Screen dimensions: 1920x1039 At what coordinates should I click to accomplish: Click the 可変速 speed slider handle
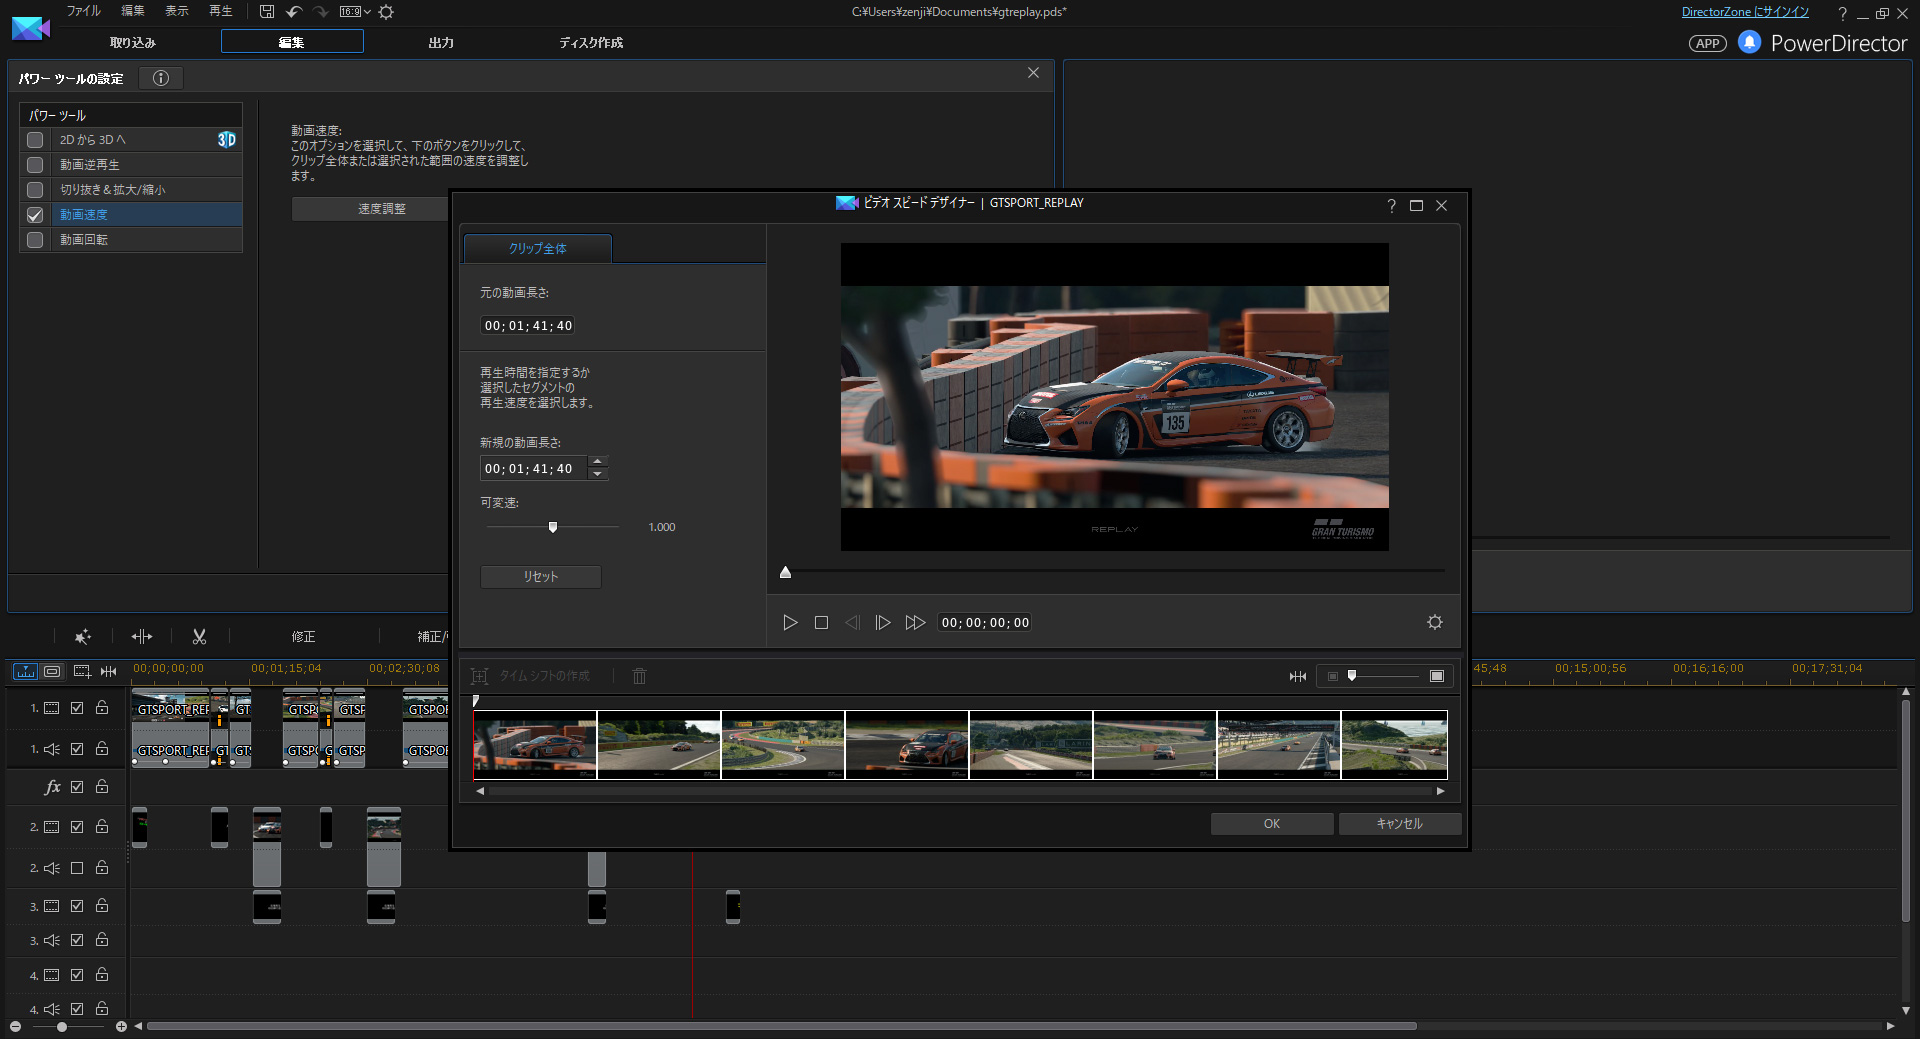(553, 527)
